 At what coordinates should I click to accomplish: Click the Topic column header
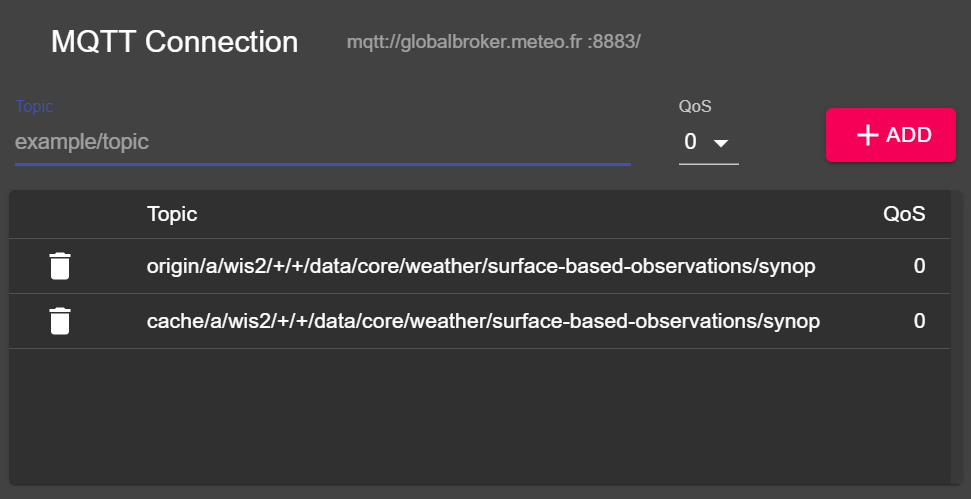(x=172, y=214)
